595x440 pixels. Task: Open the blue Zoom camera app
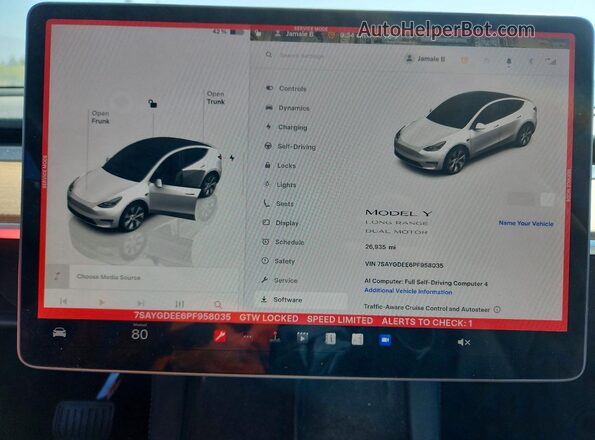[385, 340]
